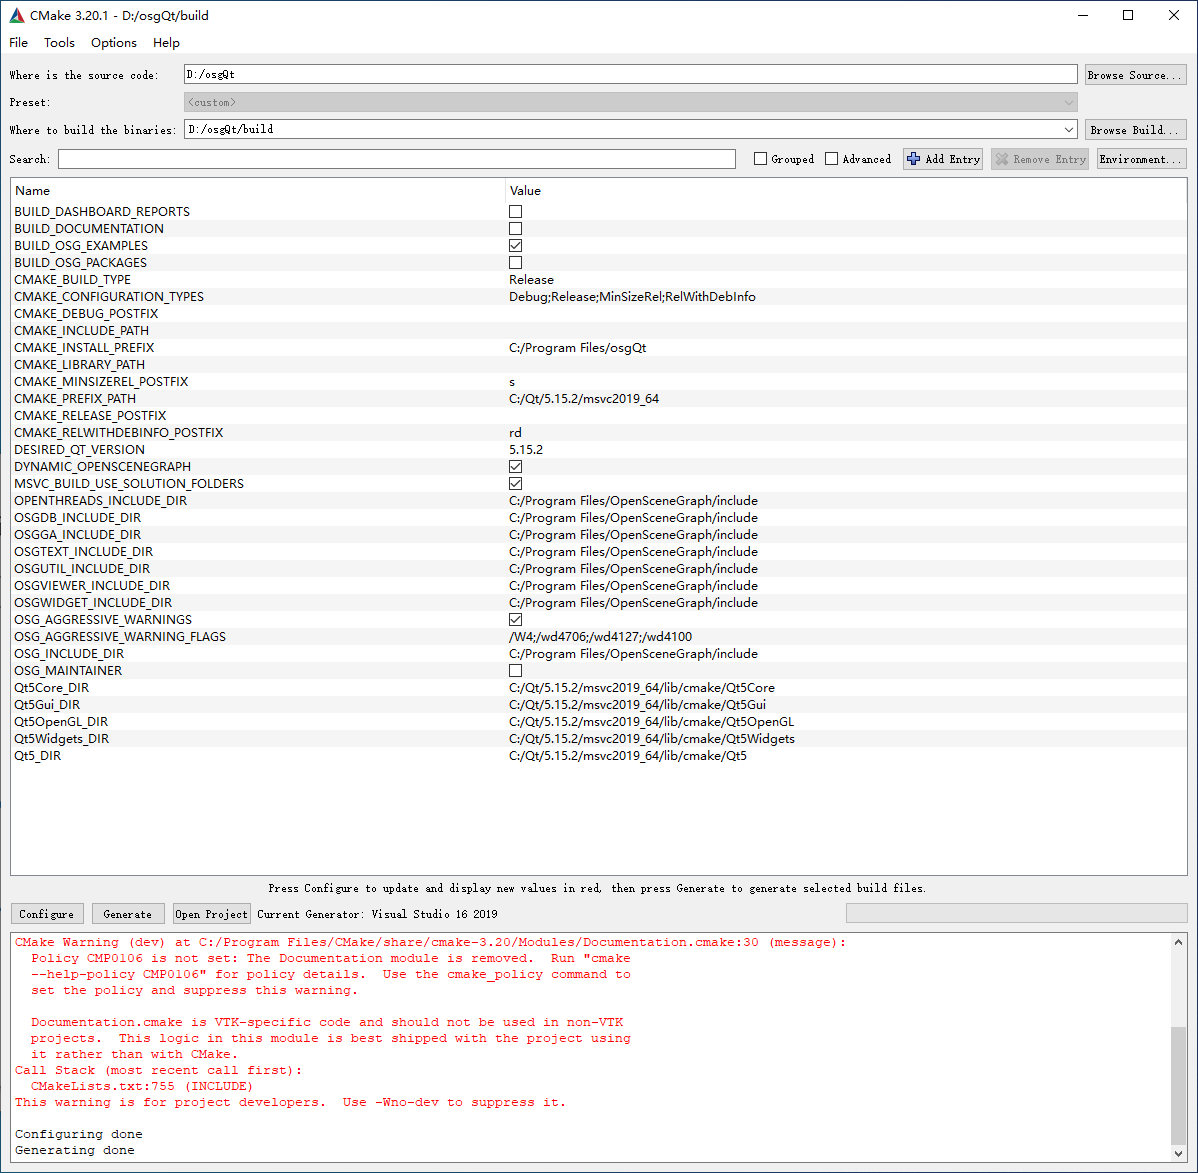Click the Browse Source button
The image size is (1198, 1173).
1135,74
